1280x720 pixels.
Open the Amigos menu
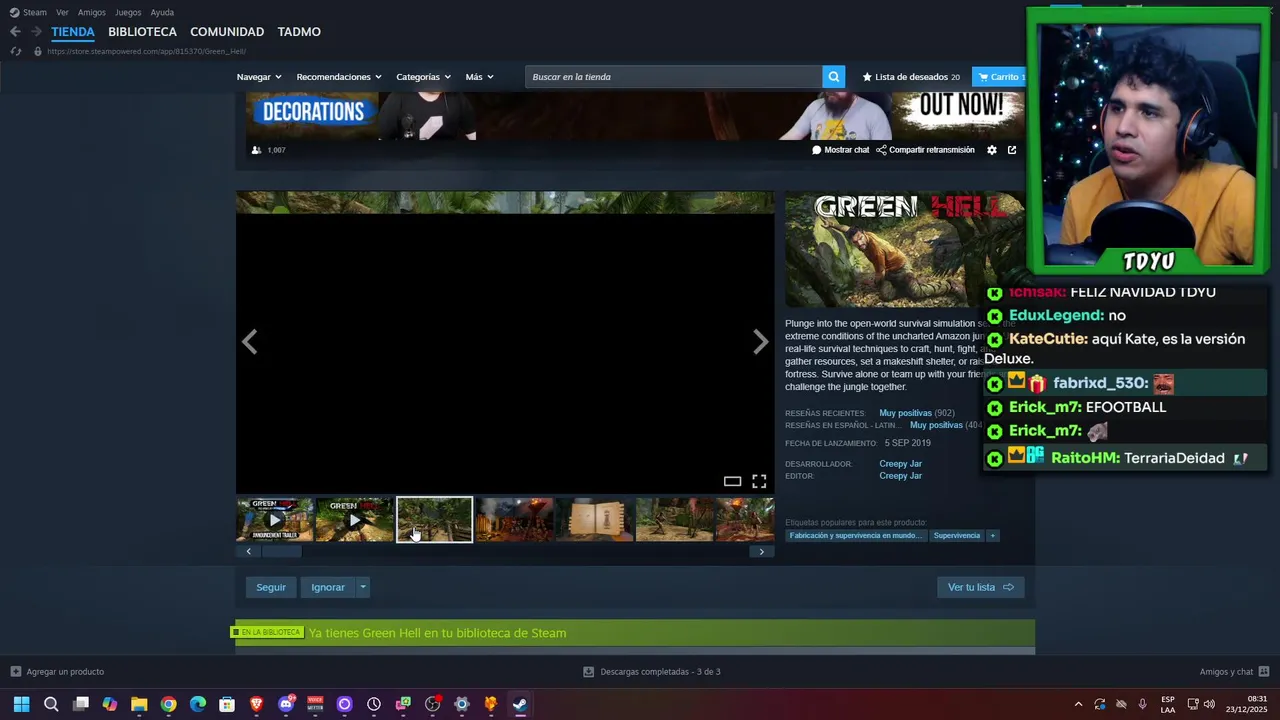click(92, 12)
